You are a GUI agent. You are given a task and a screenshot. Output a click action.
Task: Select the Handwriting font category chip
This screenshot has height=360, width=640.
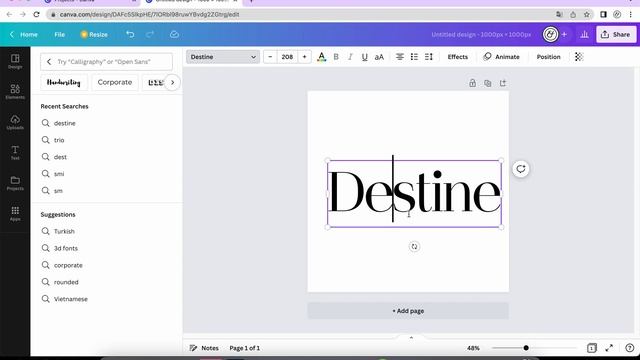click(63, 82)
